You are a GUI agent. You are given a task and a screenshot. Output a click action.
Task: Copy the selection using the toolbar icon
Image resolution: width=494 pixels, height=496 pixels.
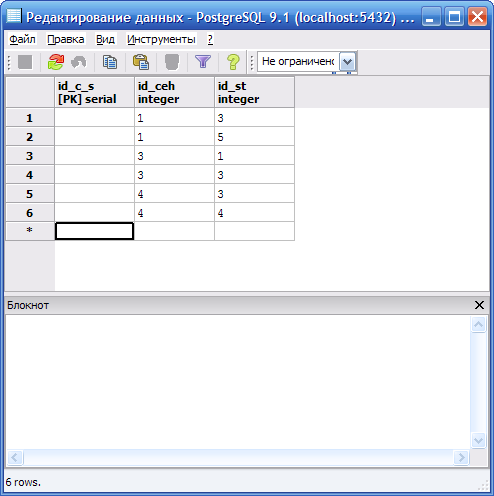pos(110,62)
